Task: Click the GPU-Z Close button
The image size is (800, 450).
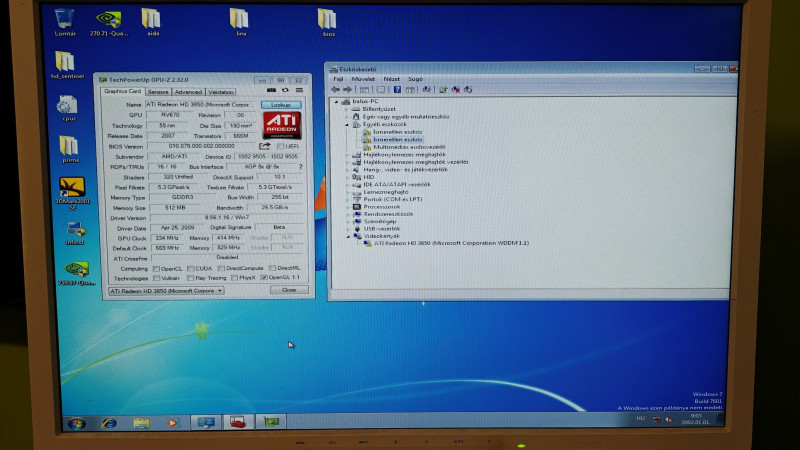Action: 289,290
